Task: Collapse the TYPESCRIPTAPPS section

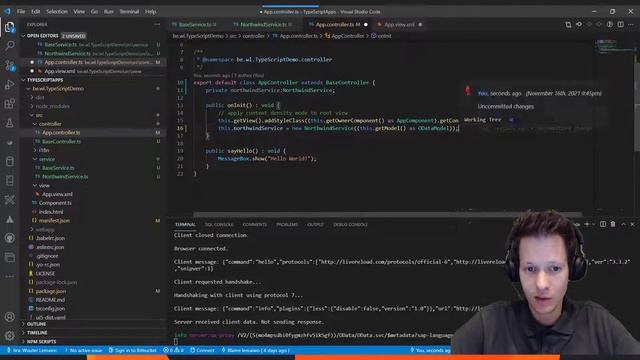Action: coord(24,80)
